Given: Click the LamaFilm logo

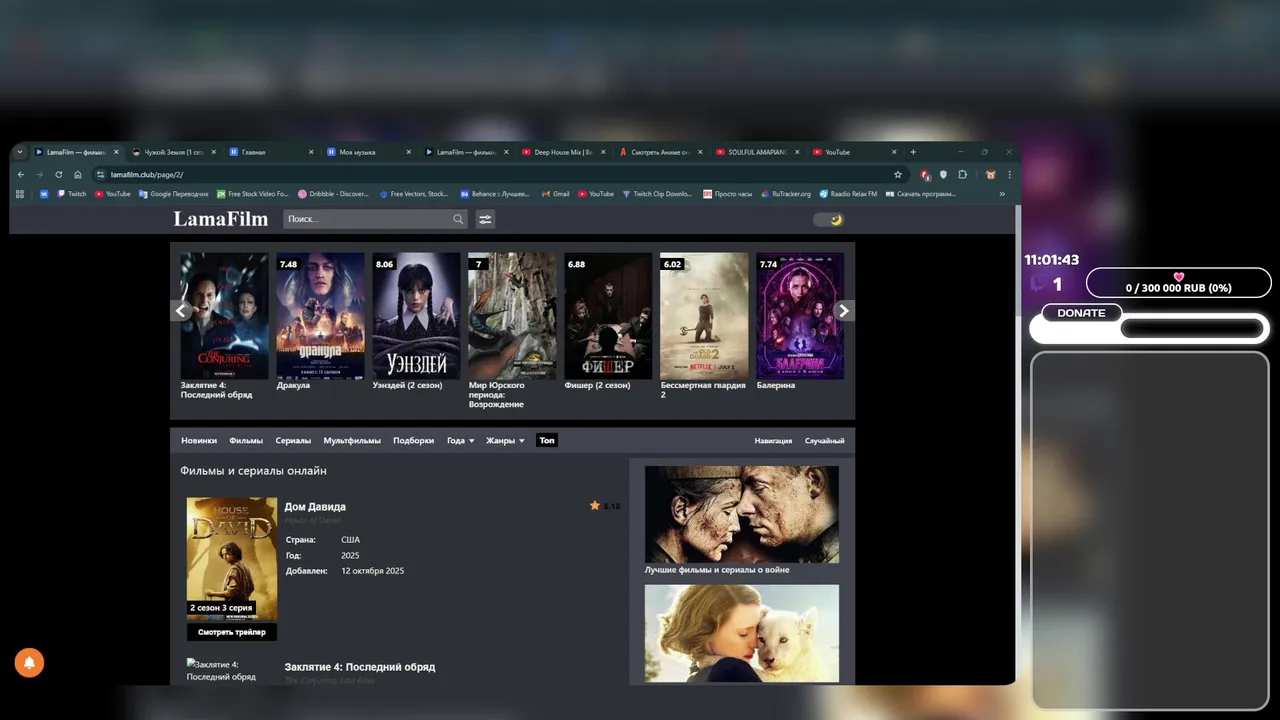Looking at the screenshot, I should point(221,219).
